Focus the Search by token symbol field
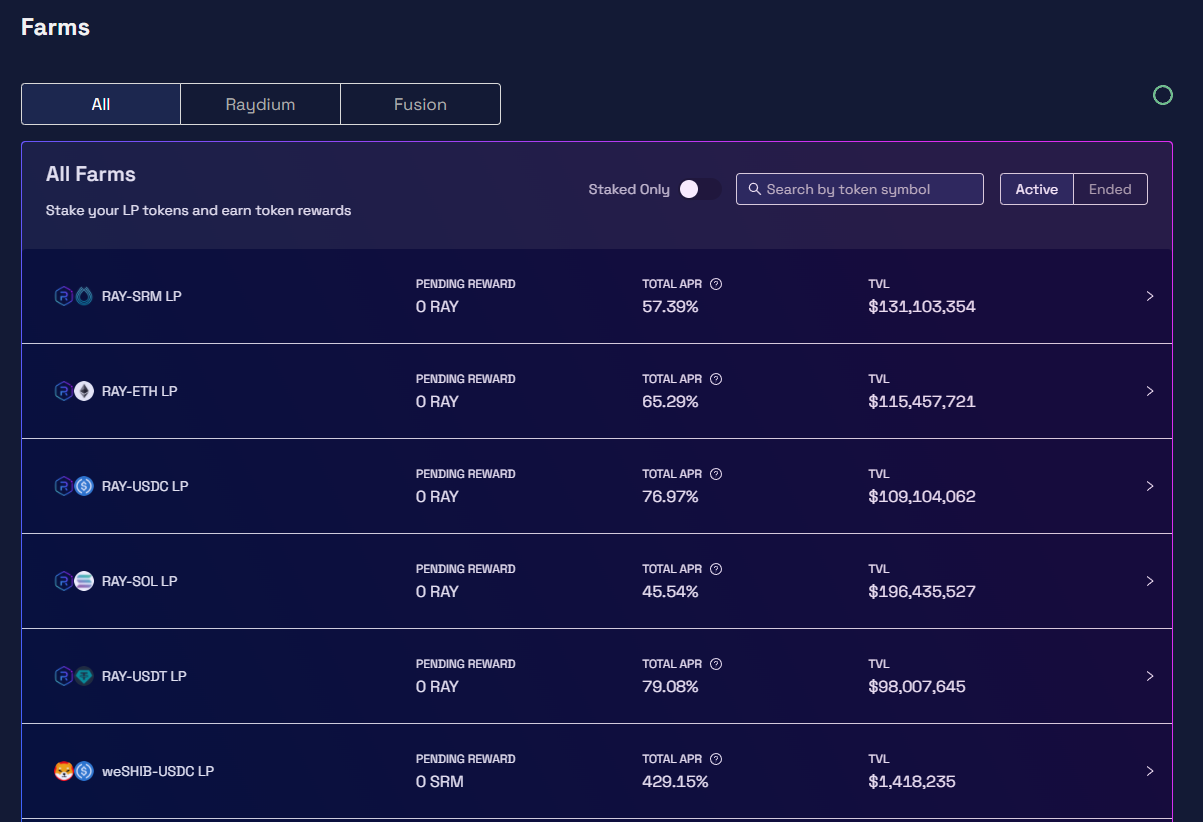Viewport: 1203px width, 822px height. [x=860, y=189]
